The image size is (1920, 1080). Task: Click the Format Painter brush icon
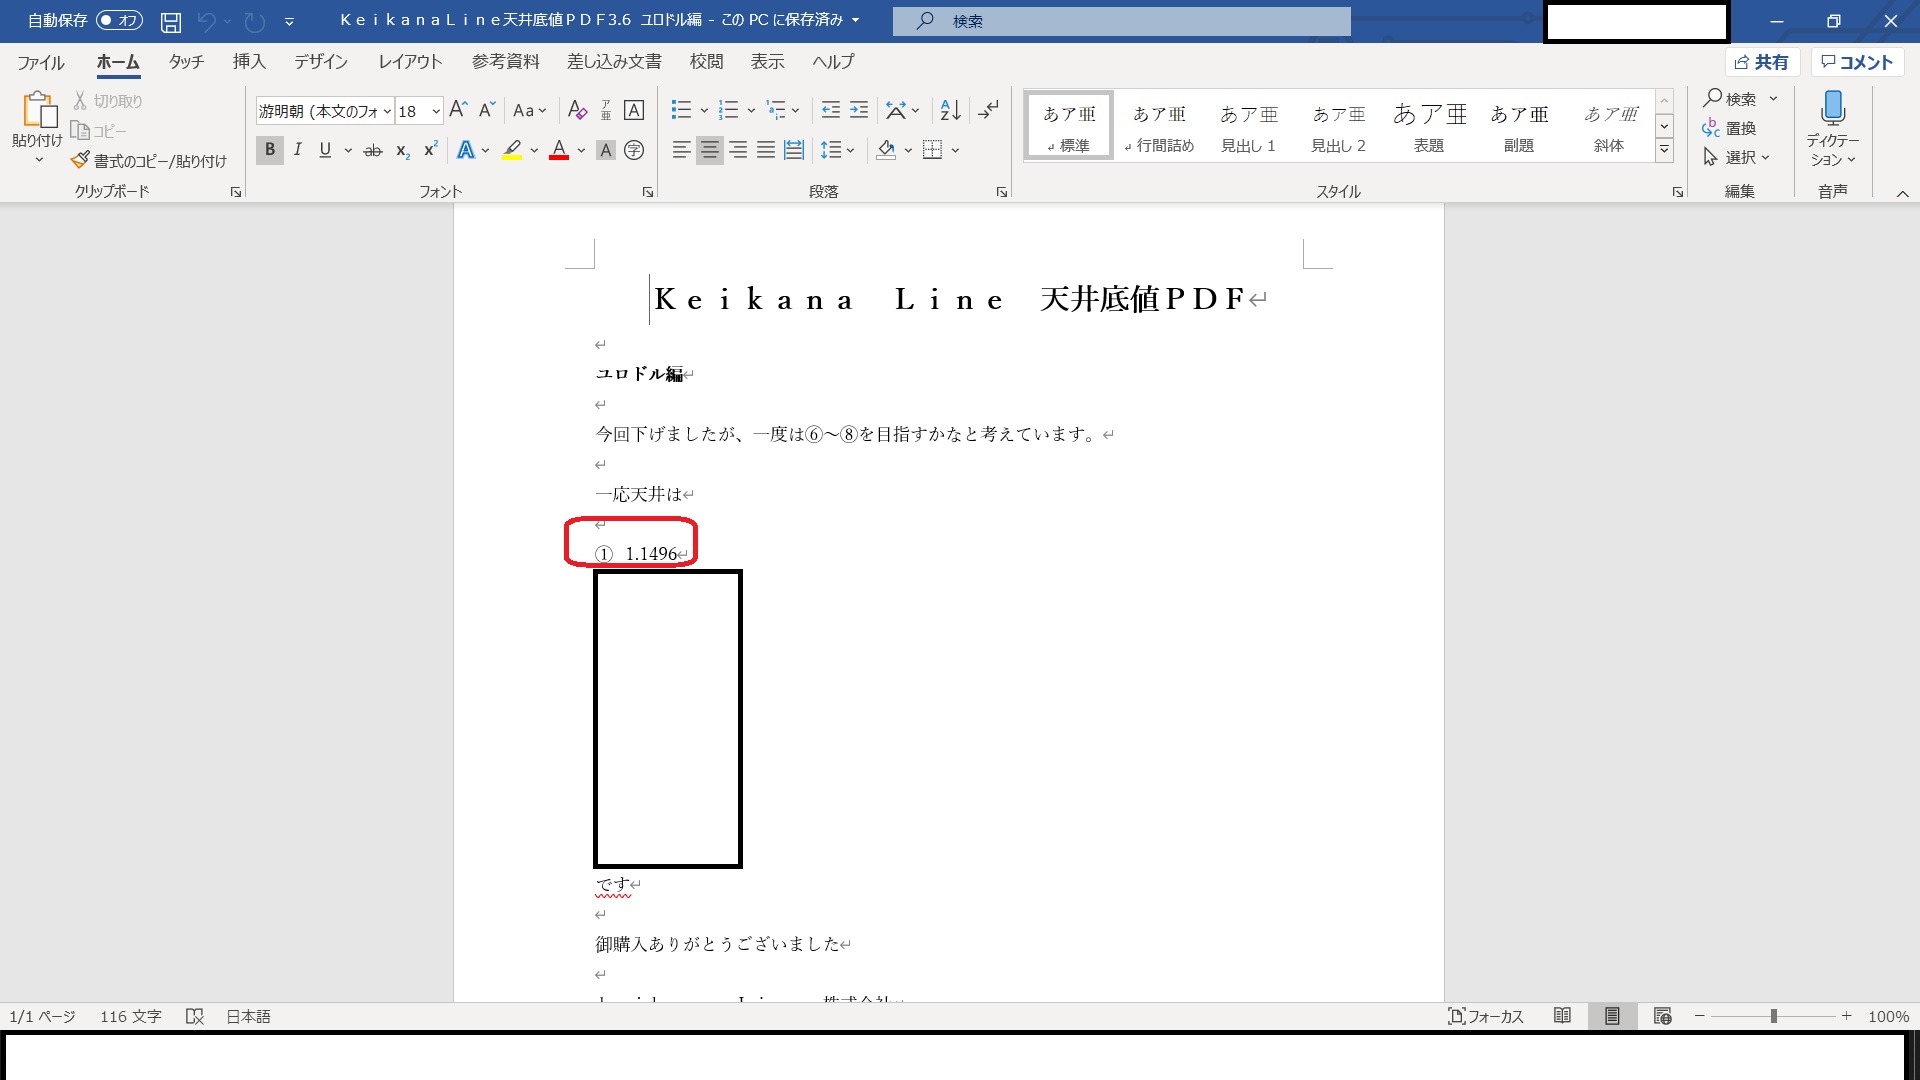coord(81,160)
